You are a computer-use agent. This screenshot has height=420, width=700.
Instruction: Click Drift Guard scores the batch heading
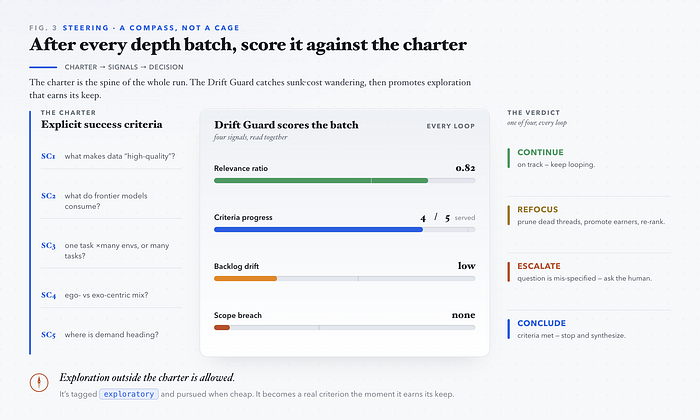click(286, 125)
